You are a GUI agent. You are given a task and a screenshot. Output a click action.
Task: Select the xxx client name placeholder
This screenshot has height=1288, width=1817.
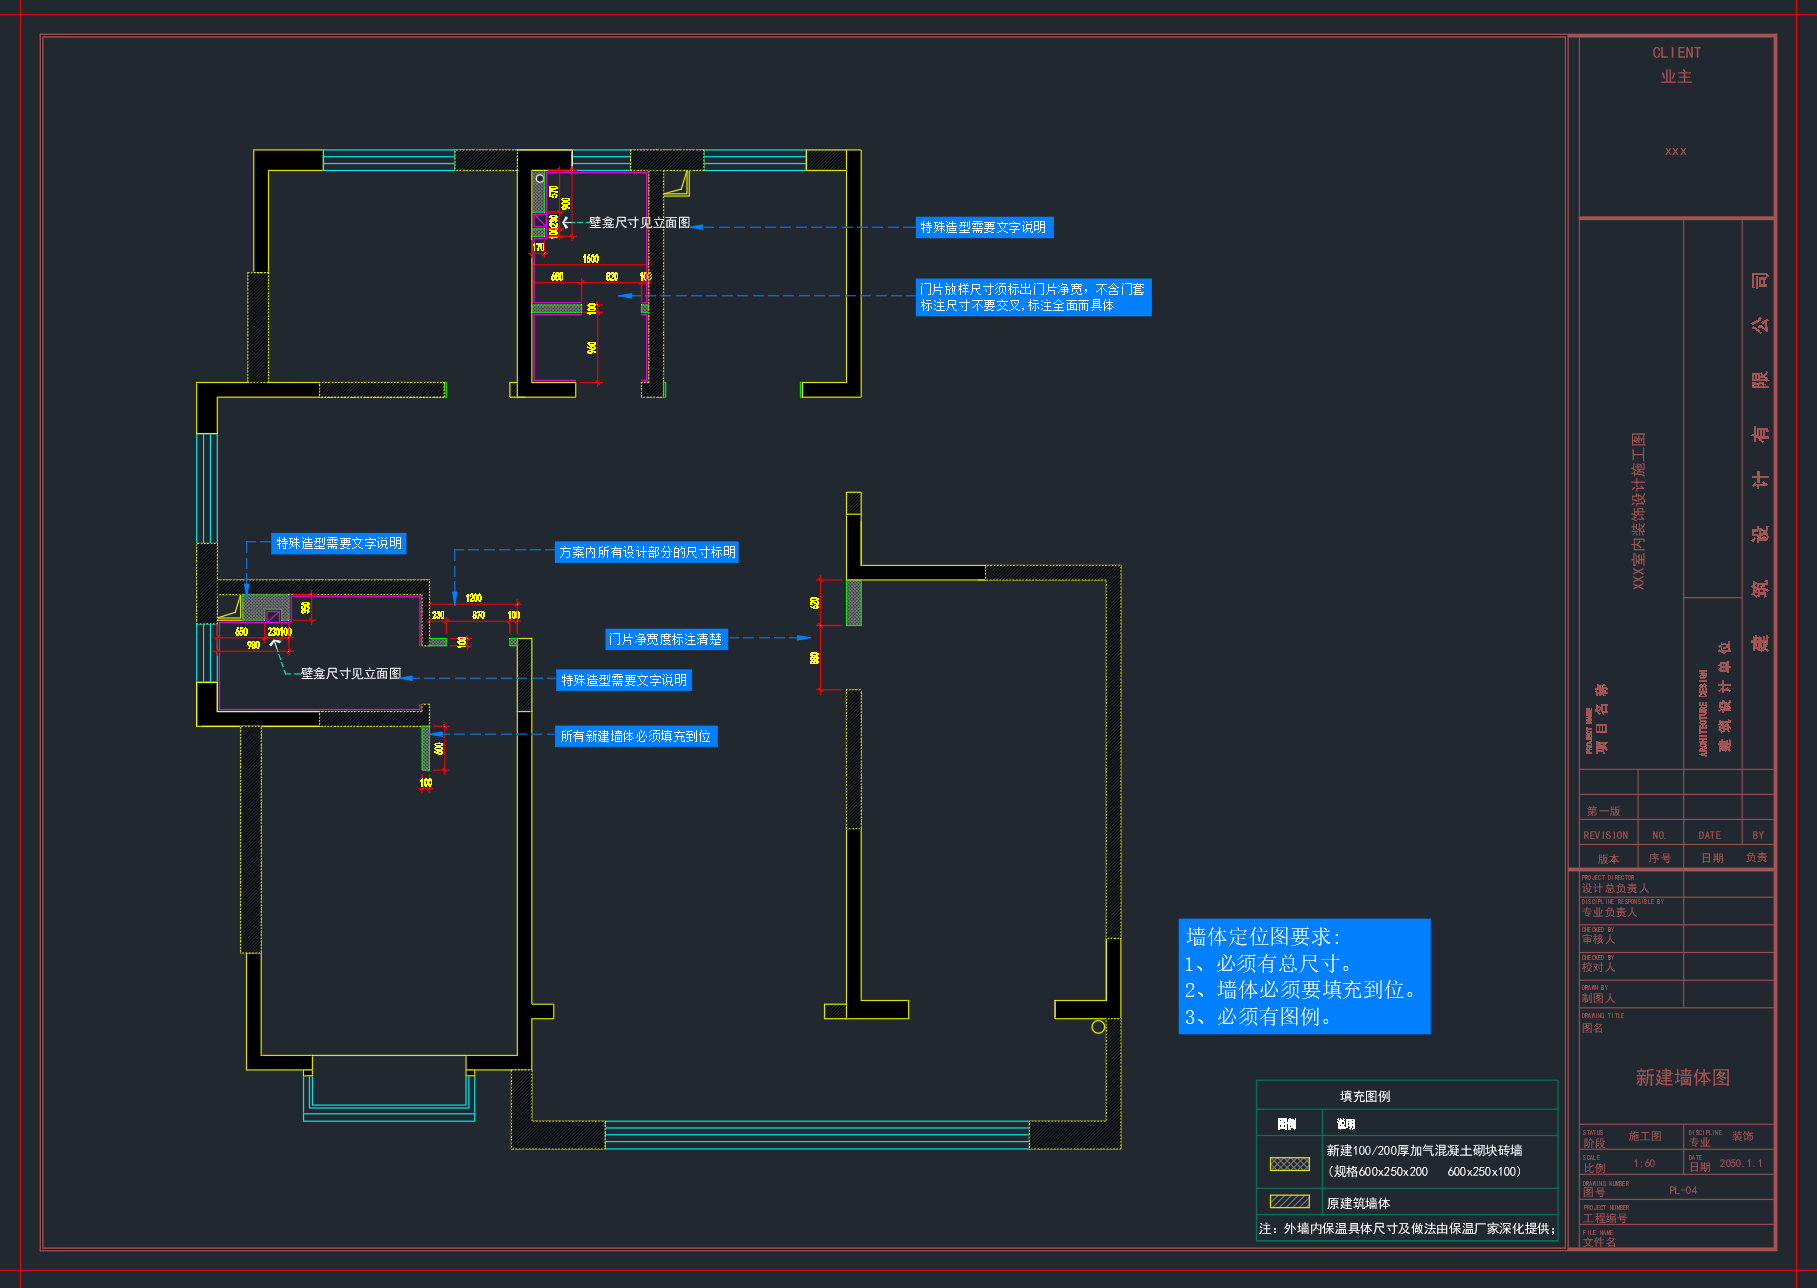pyautogui.click(x=1676, y=151)
